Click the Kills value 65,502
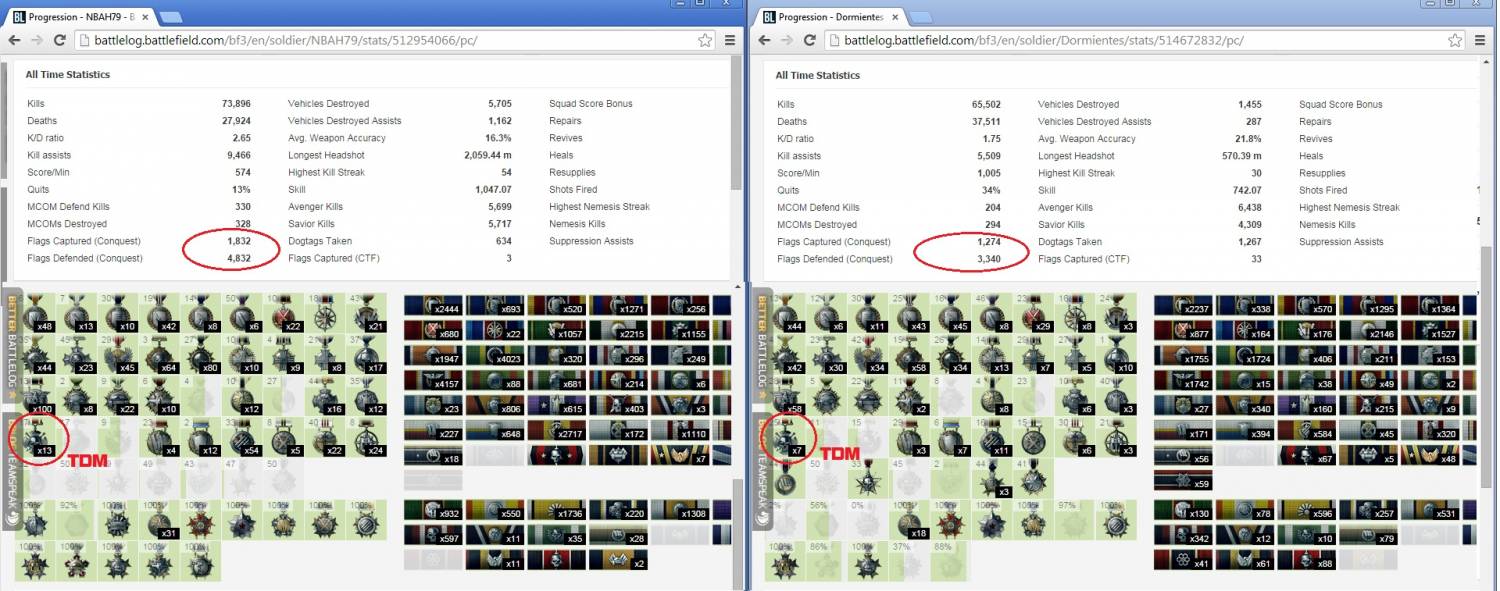The image size is (1500, 591). [985, 104]
